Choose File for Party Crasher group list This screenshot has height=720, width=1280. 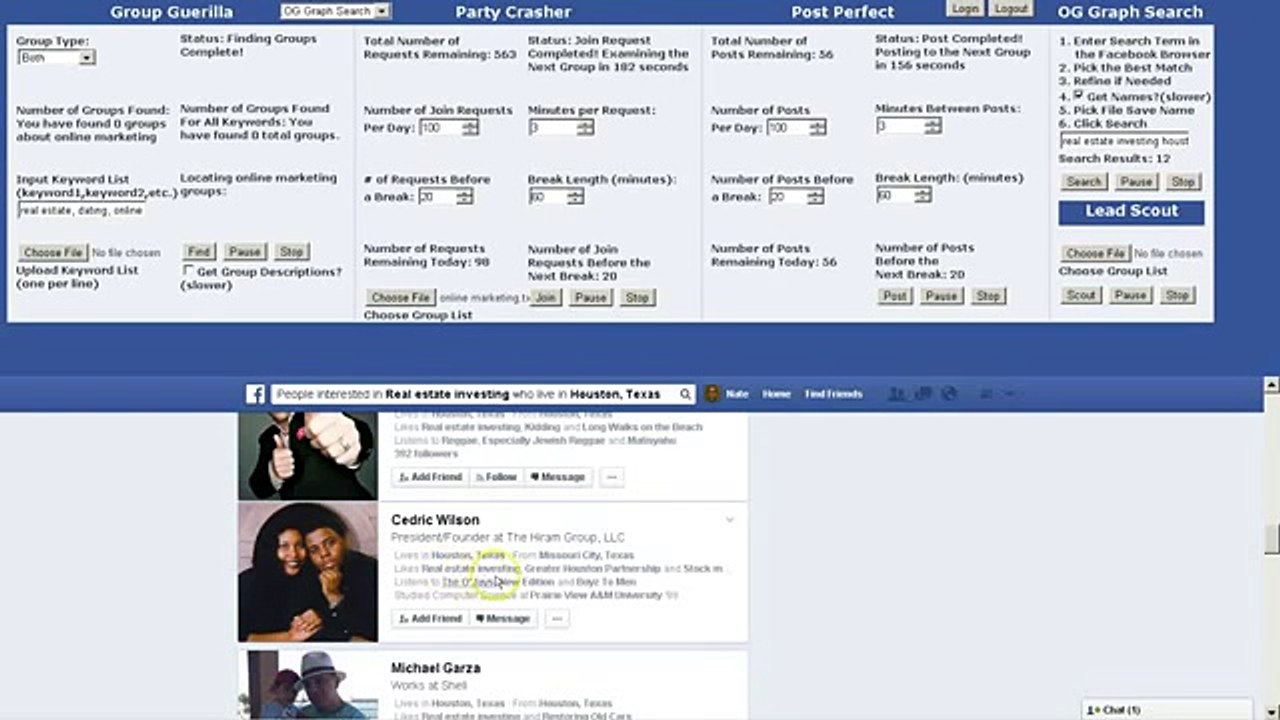tap(401, 297)
